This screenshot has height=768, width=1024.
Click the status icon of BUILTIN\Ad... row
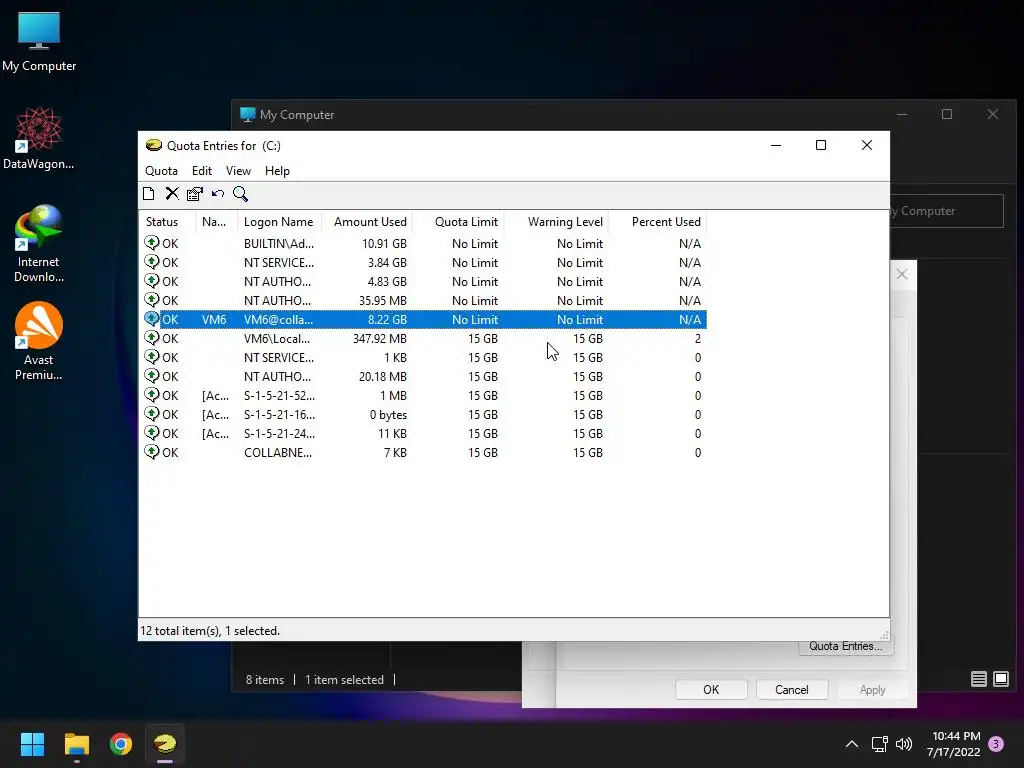[152, 243]
